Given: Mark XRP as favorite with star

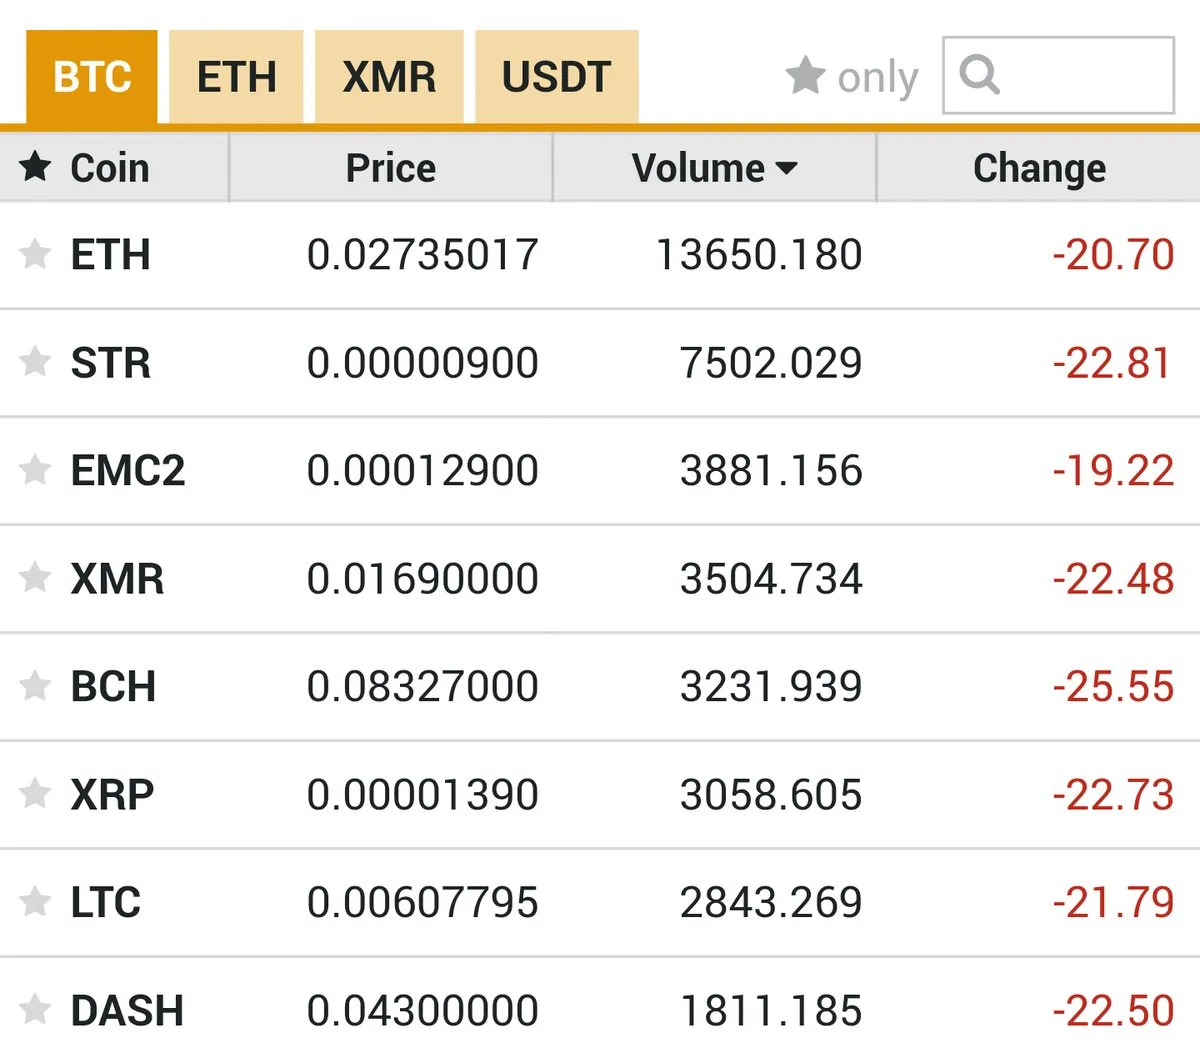Looking at the screenshot, I should [35, 794].
